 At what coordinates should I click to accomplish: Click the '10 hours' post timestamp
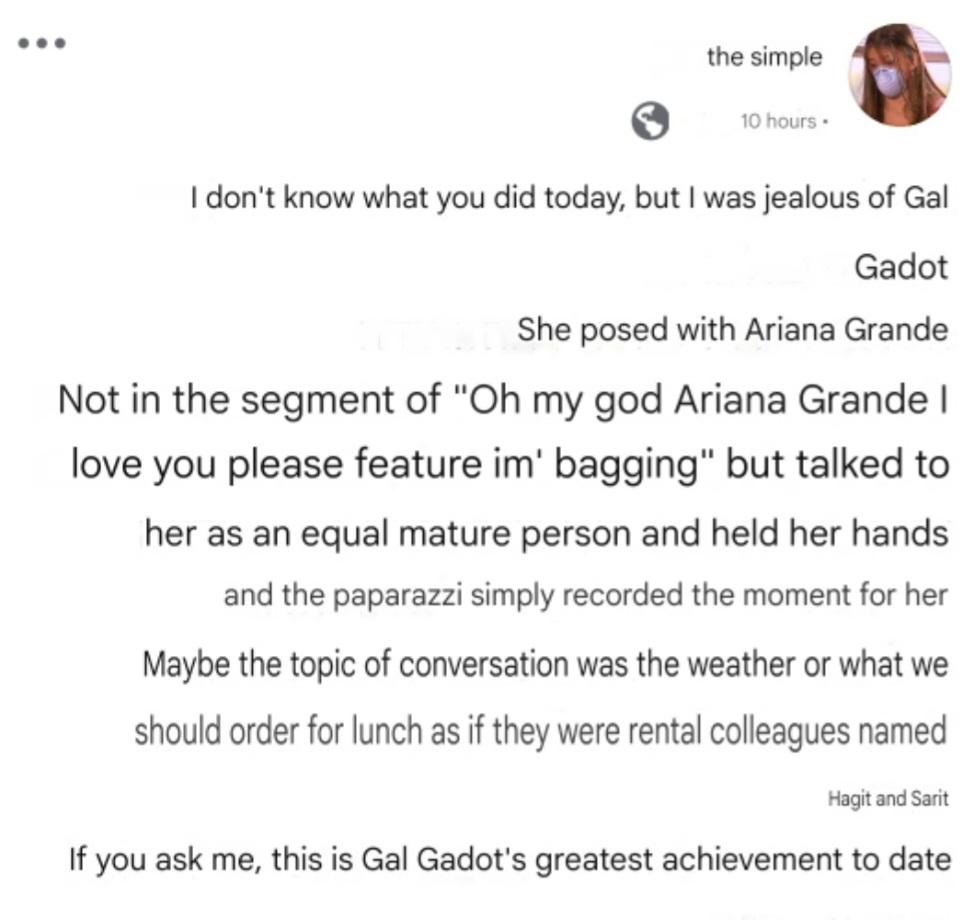click(778, 121)
